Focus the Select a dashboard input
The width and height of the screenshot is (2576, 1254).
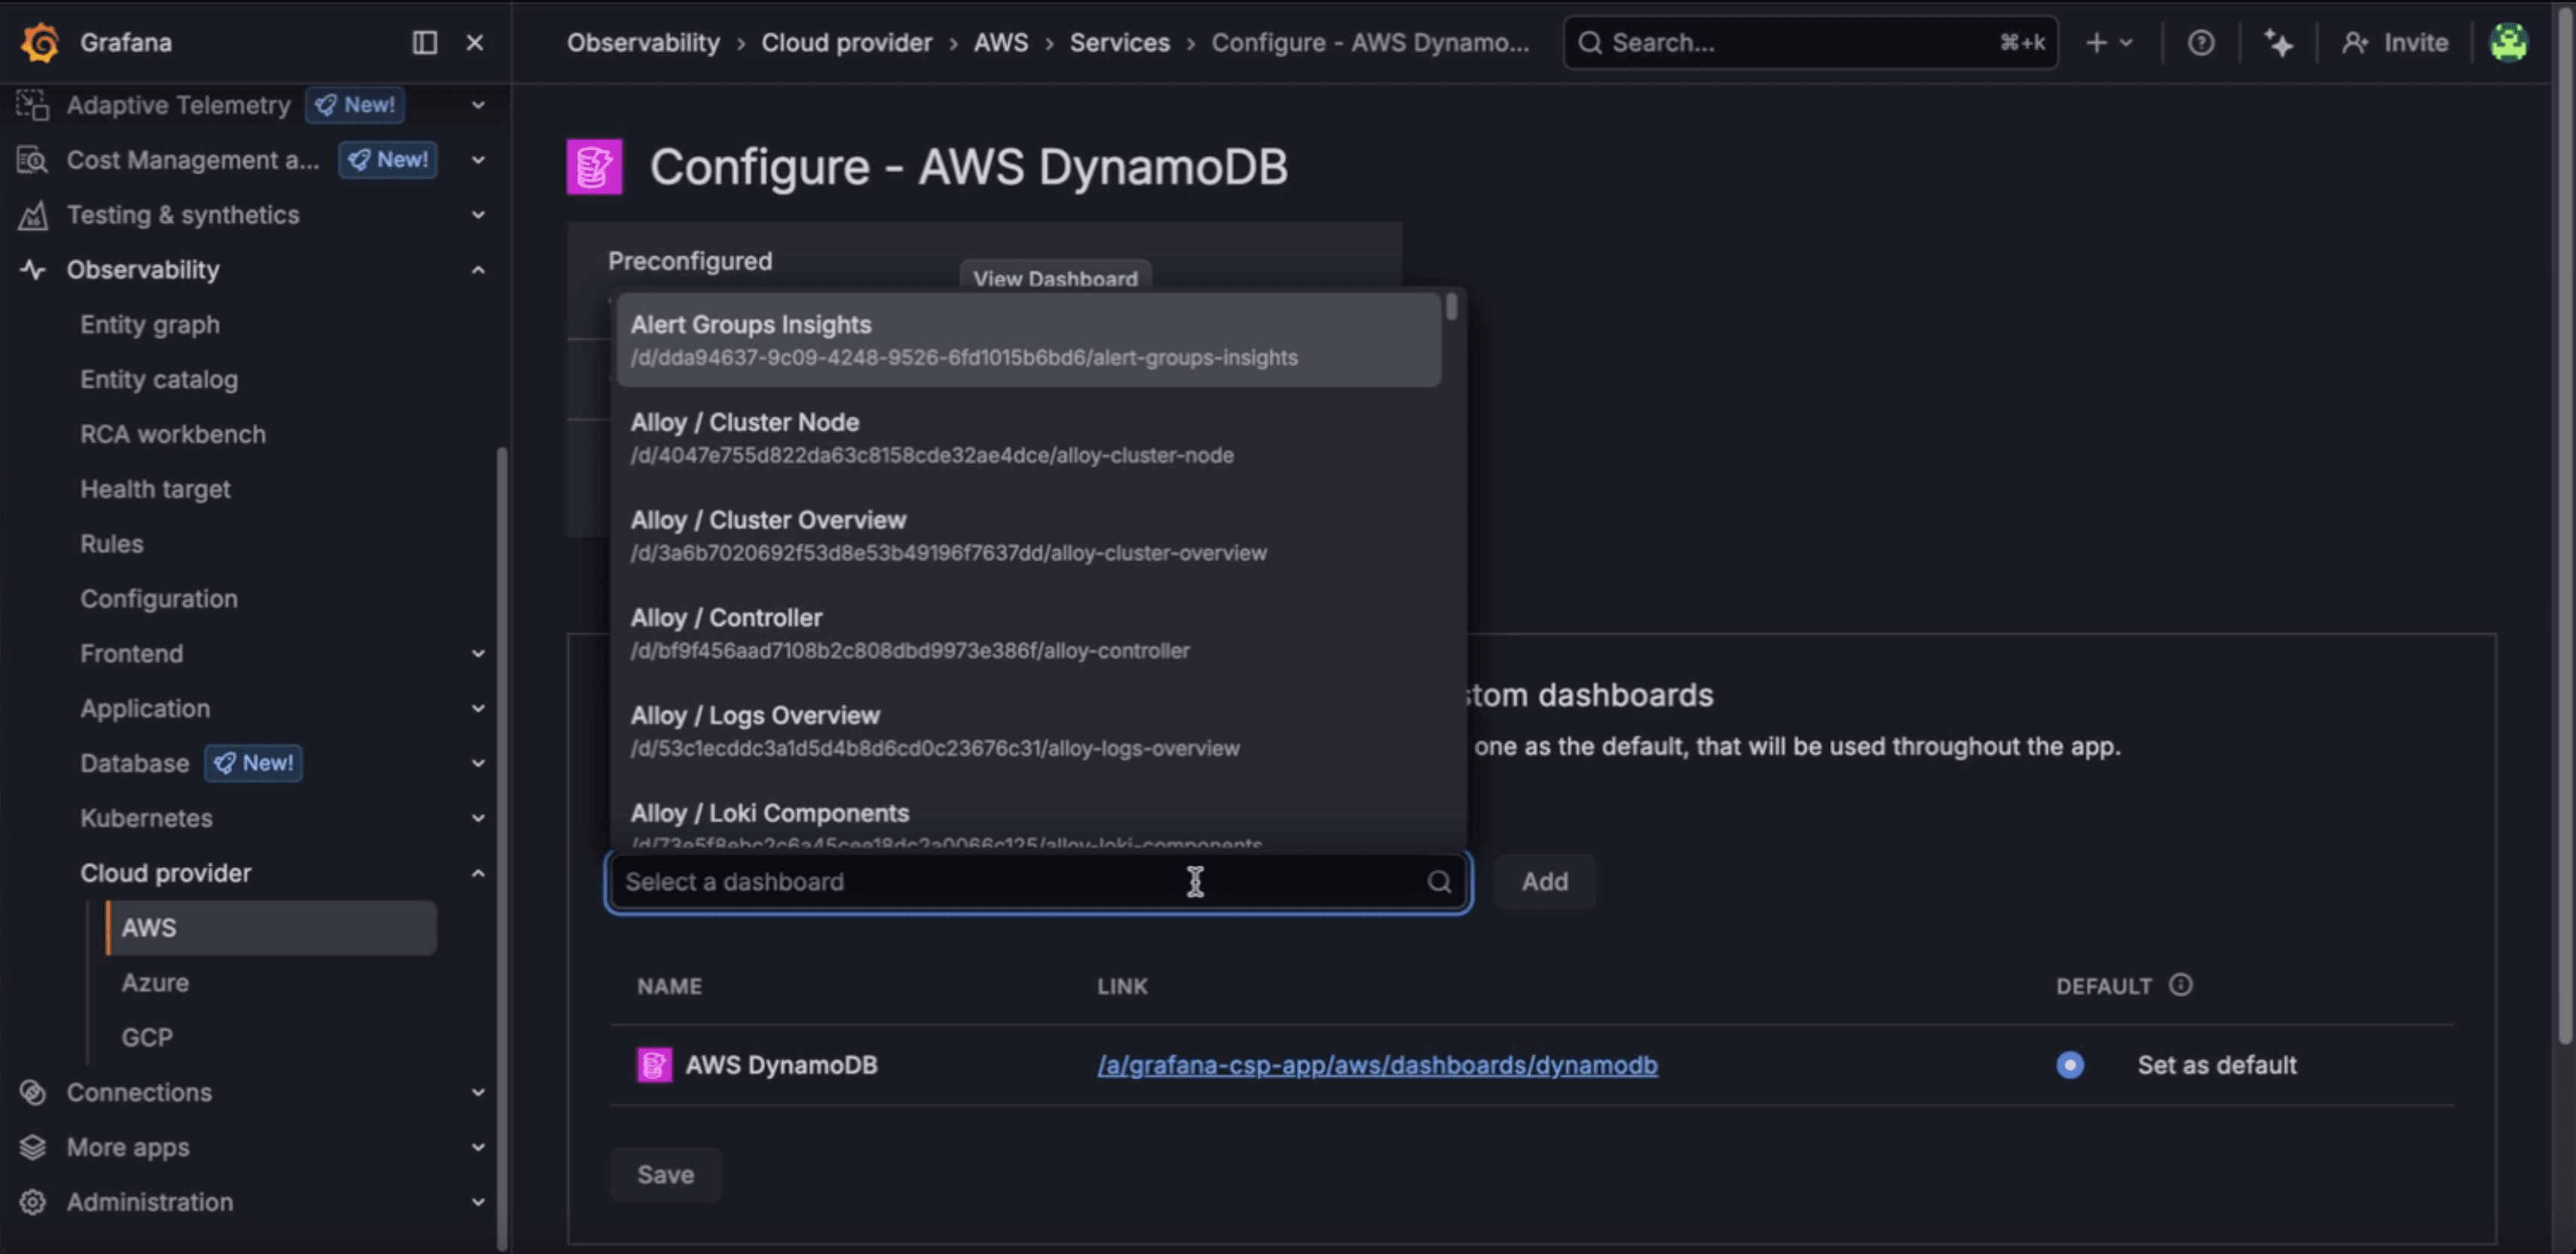pyautogui.click(x=1038, y=881)
